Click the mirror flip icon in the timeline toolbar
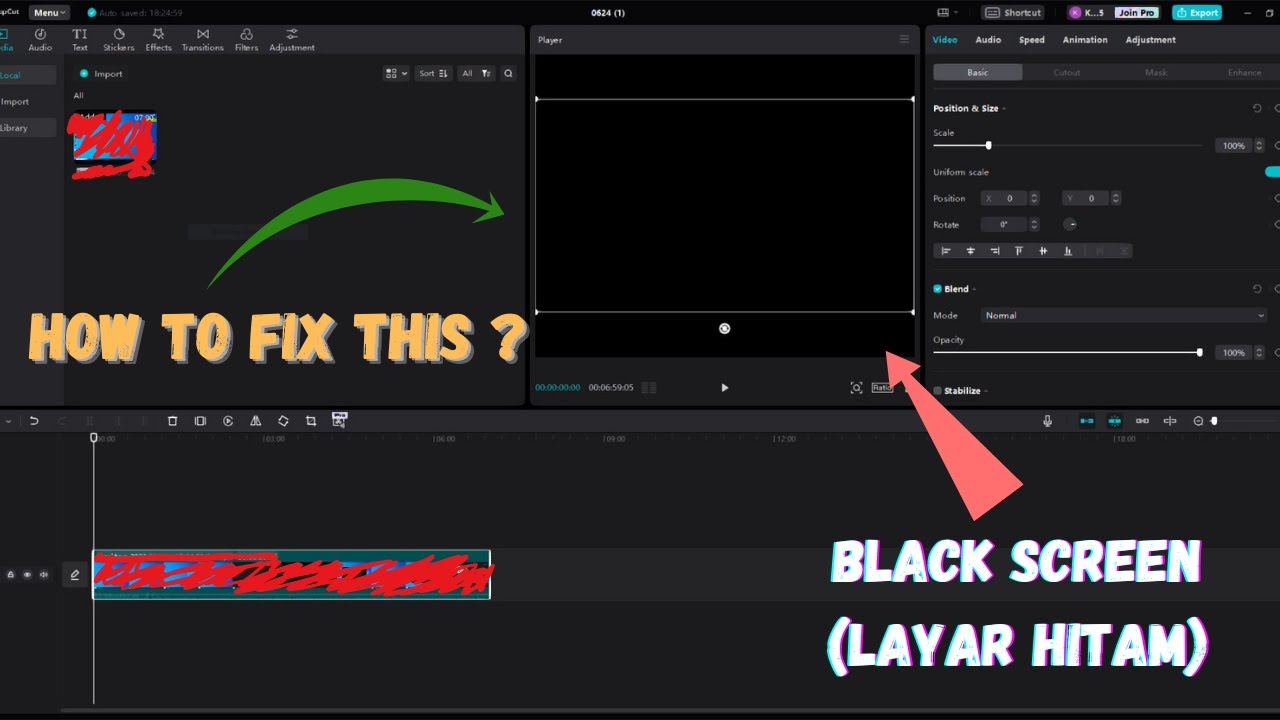 point(255,421)
